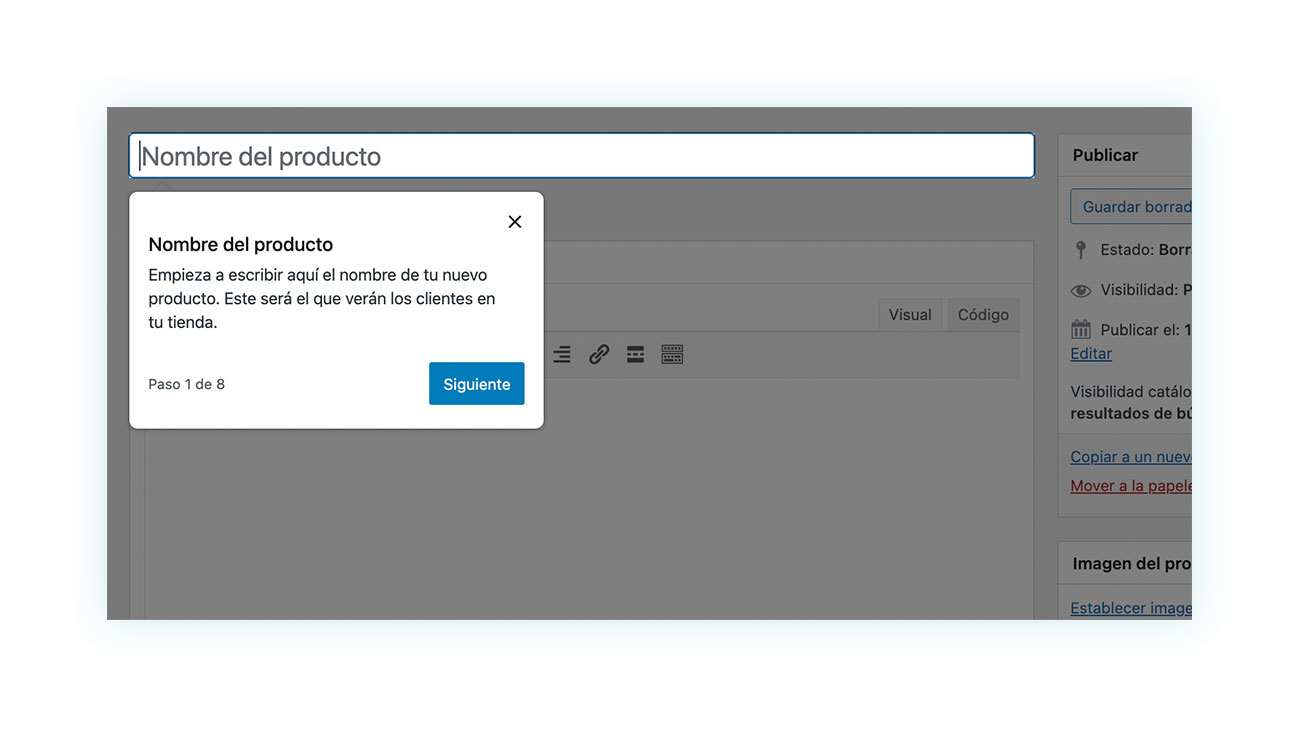The image size is (1300, 738).
Task: Click Guardar borrador button
Action: pos(1131,207)
